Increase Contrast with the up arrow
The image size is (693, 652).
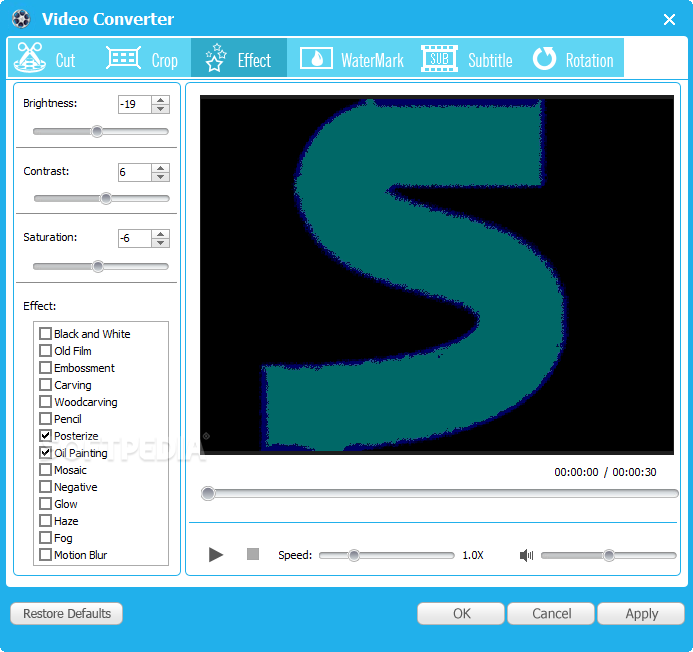pos(160,168)
